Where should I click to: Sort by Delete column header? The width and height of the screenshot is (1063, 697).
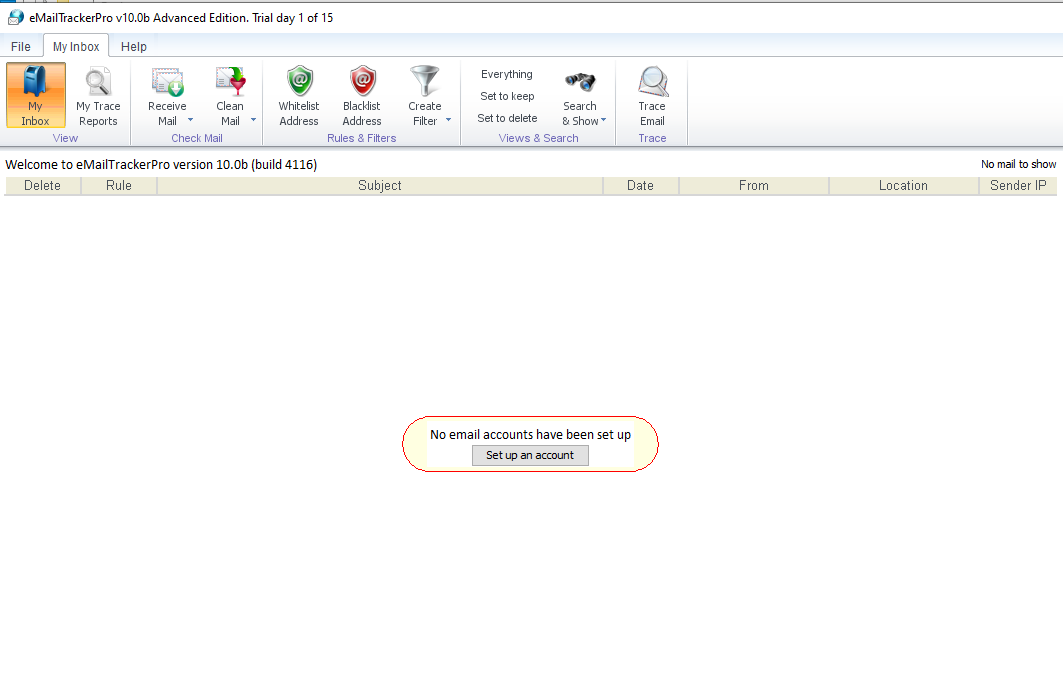click(43, 186)
